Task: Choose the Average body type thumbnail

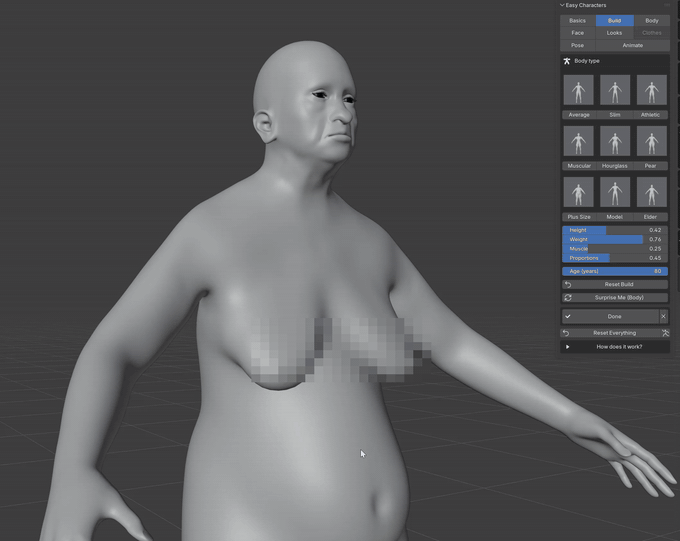Action: [x=579, y=90]
